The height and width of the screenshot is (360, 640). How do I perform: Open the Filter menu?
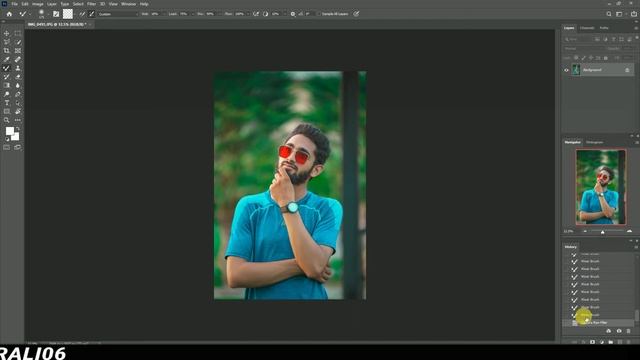click(x=91, y=4)
